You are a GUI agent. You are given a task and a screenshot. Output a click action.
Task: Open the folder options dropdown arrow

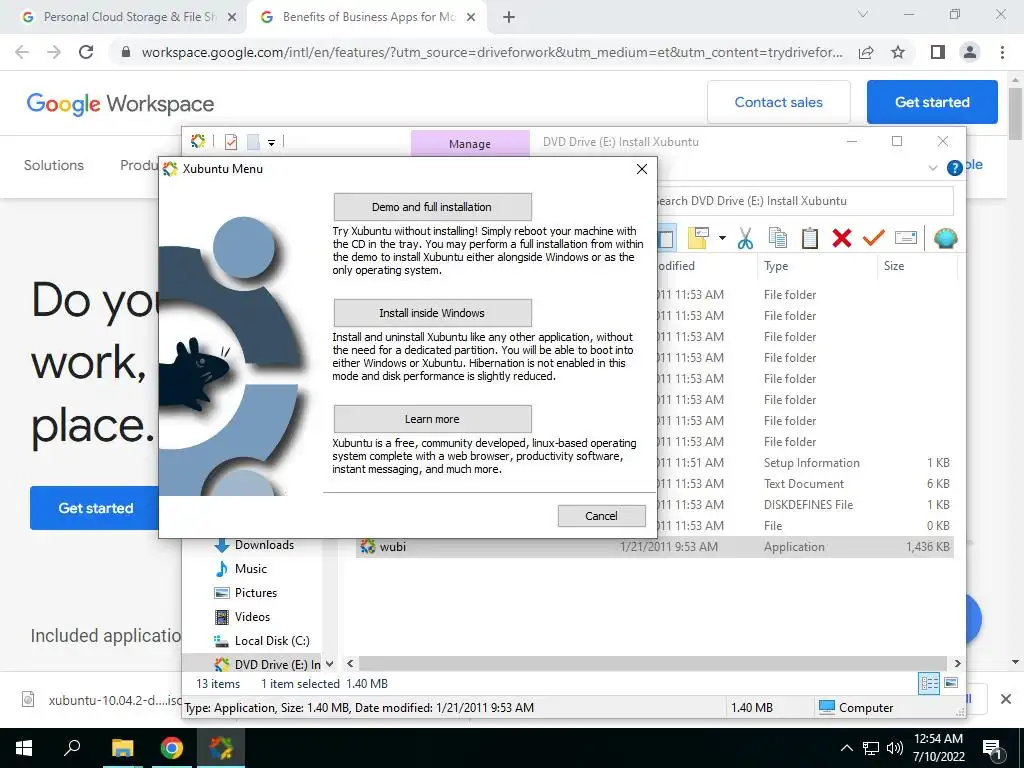coord(722,238)
